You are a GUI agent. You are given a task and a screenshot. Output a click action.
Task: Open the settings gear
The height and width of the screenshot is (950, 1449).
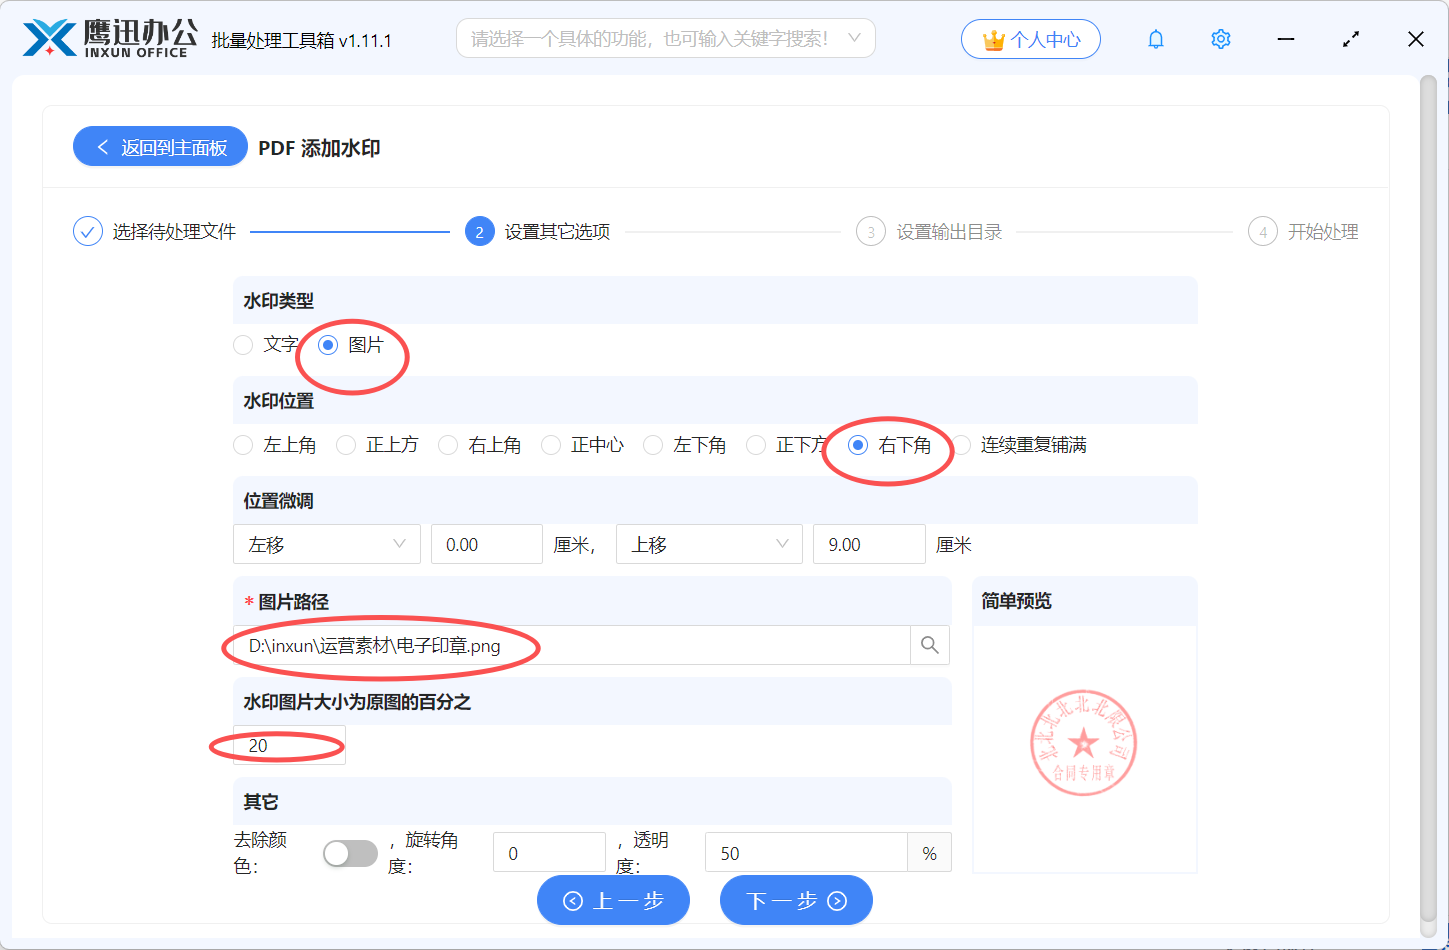click(1220, 38)
